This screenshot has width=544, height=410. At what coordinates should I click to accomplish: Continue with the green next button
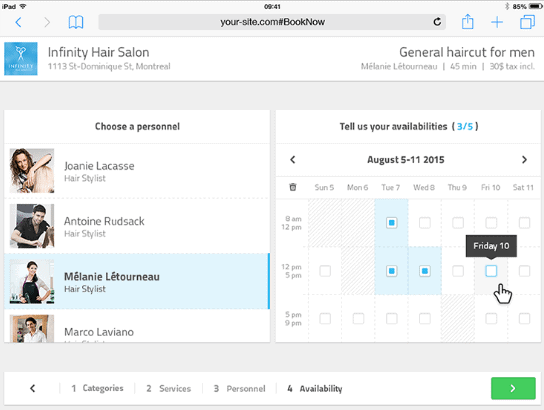click(x=513, y=388)
